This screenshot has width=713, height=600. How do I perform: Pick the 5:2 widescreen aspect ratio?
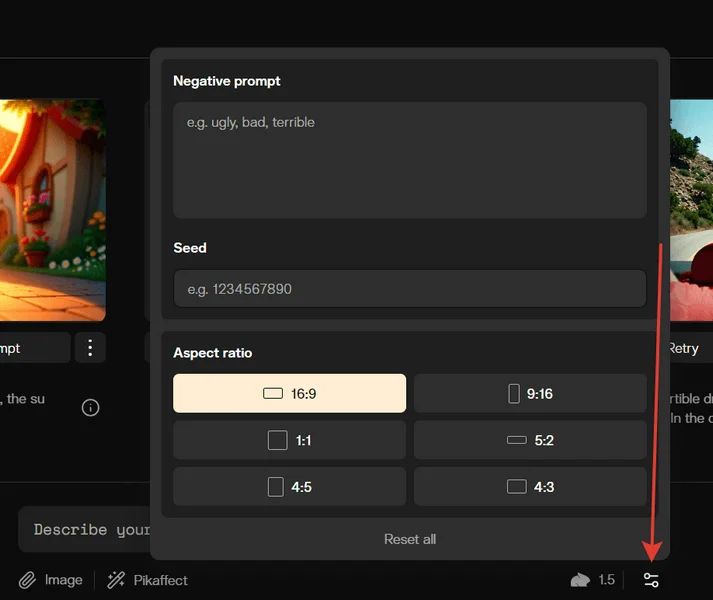pos(530,440)
